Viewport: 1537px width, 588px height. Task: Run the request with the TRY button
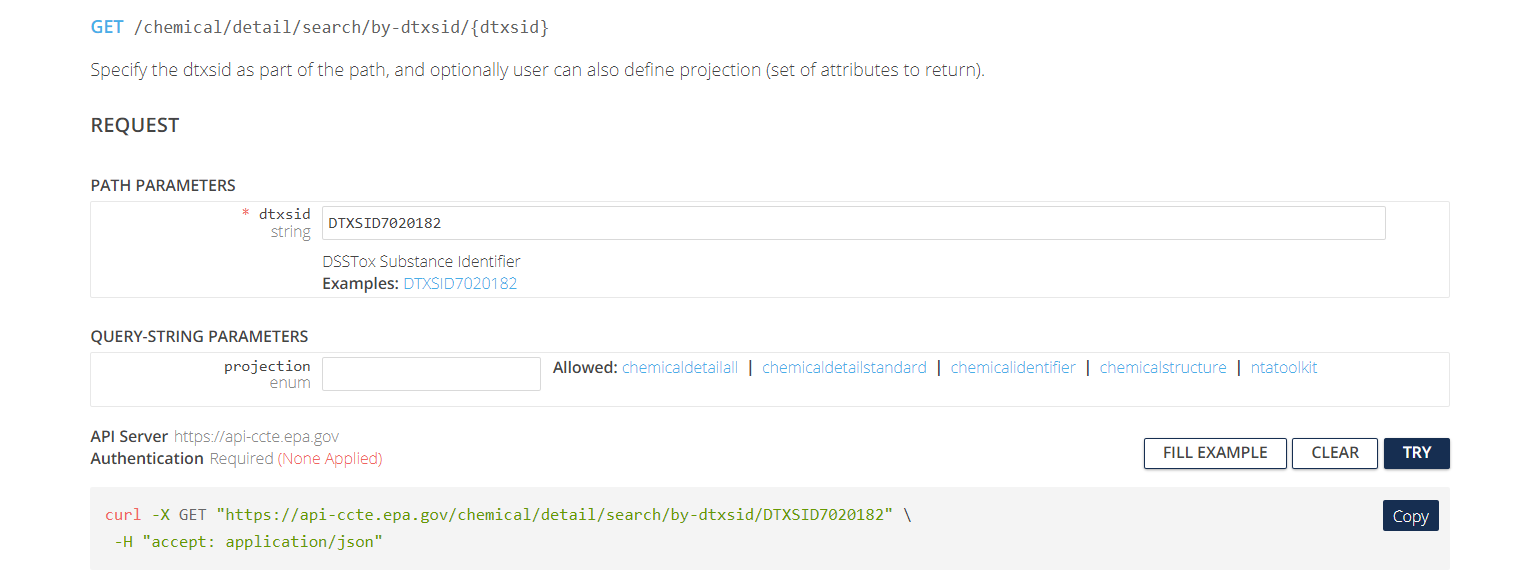click(1416, 453)
